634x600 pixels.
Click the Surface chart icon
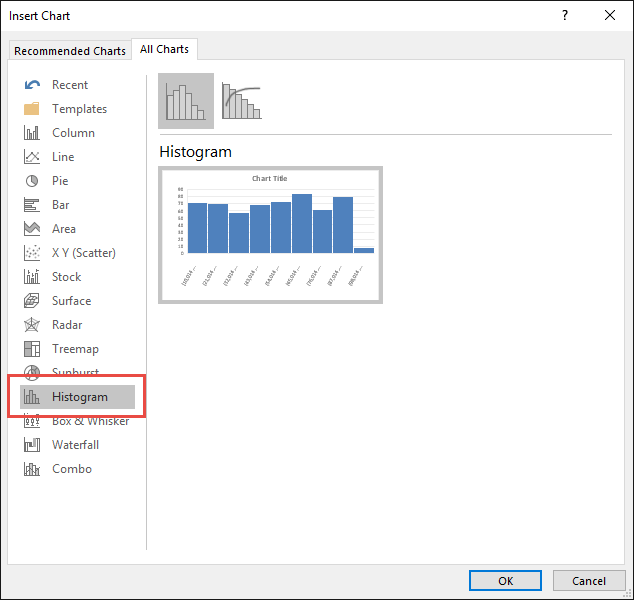pos(32,301)
